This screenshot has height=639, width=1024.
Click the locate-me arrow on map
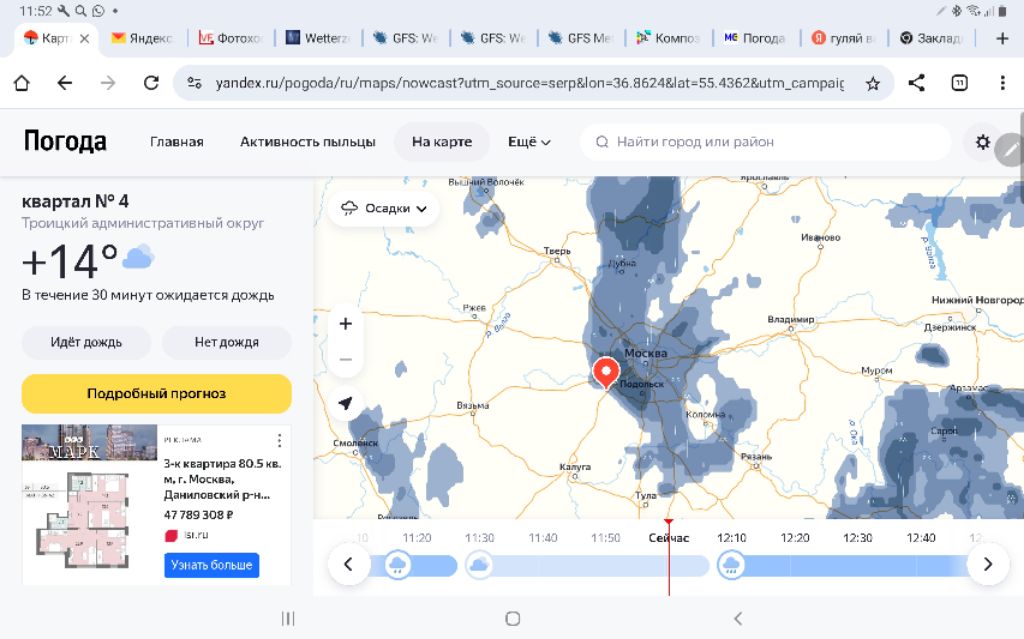pyautogui.click(x=346, y=403)
